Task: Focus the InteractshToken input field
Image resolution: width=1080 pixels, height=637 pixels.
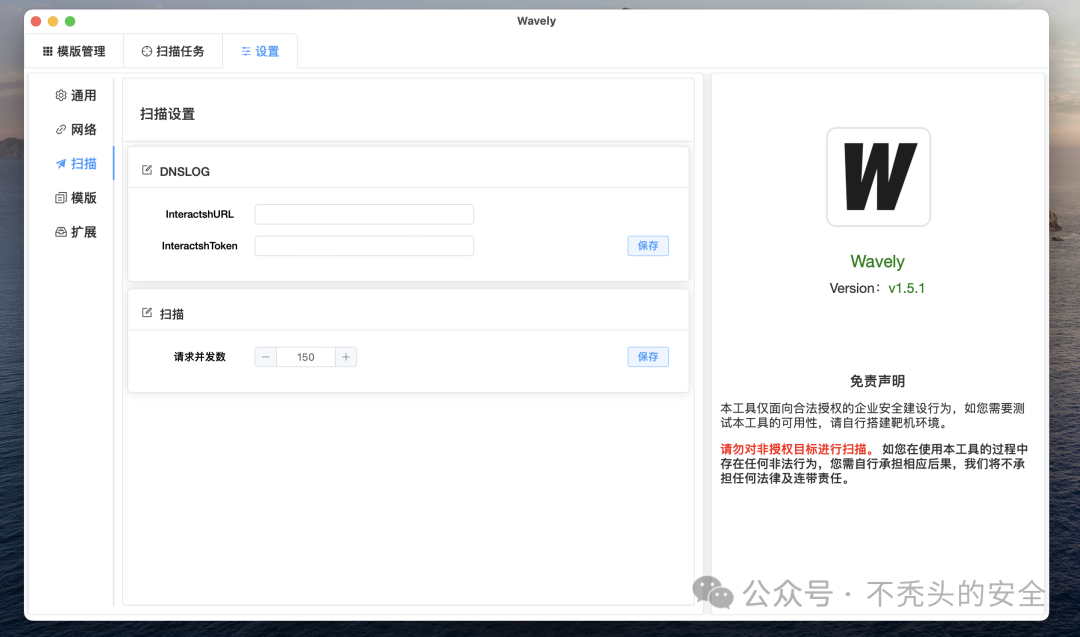Action: click(364, 246)
